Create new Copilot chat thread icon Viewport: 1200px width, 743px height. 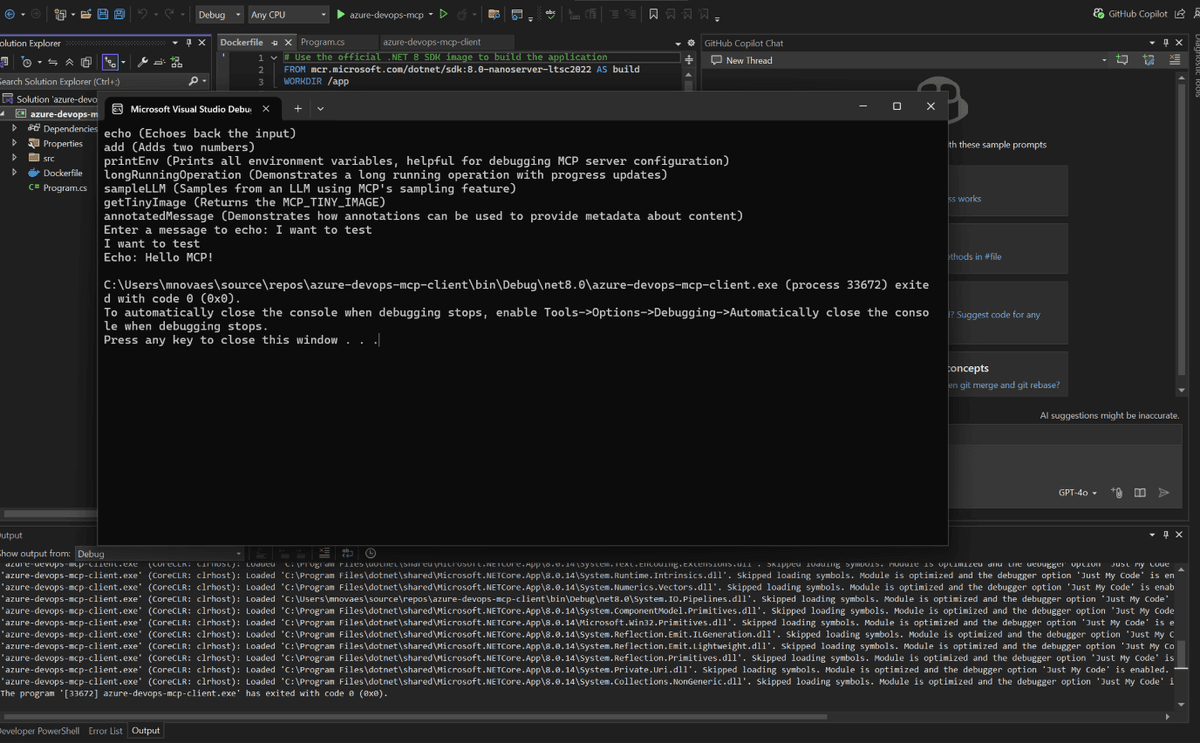point(1122,60)
